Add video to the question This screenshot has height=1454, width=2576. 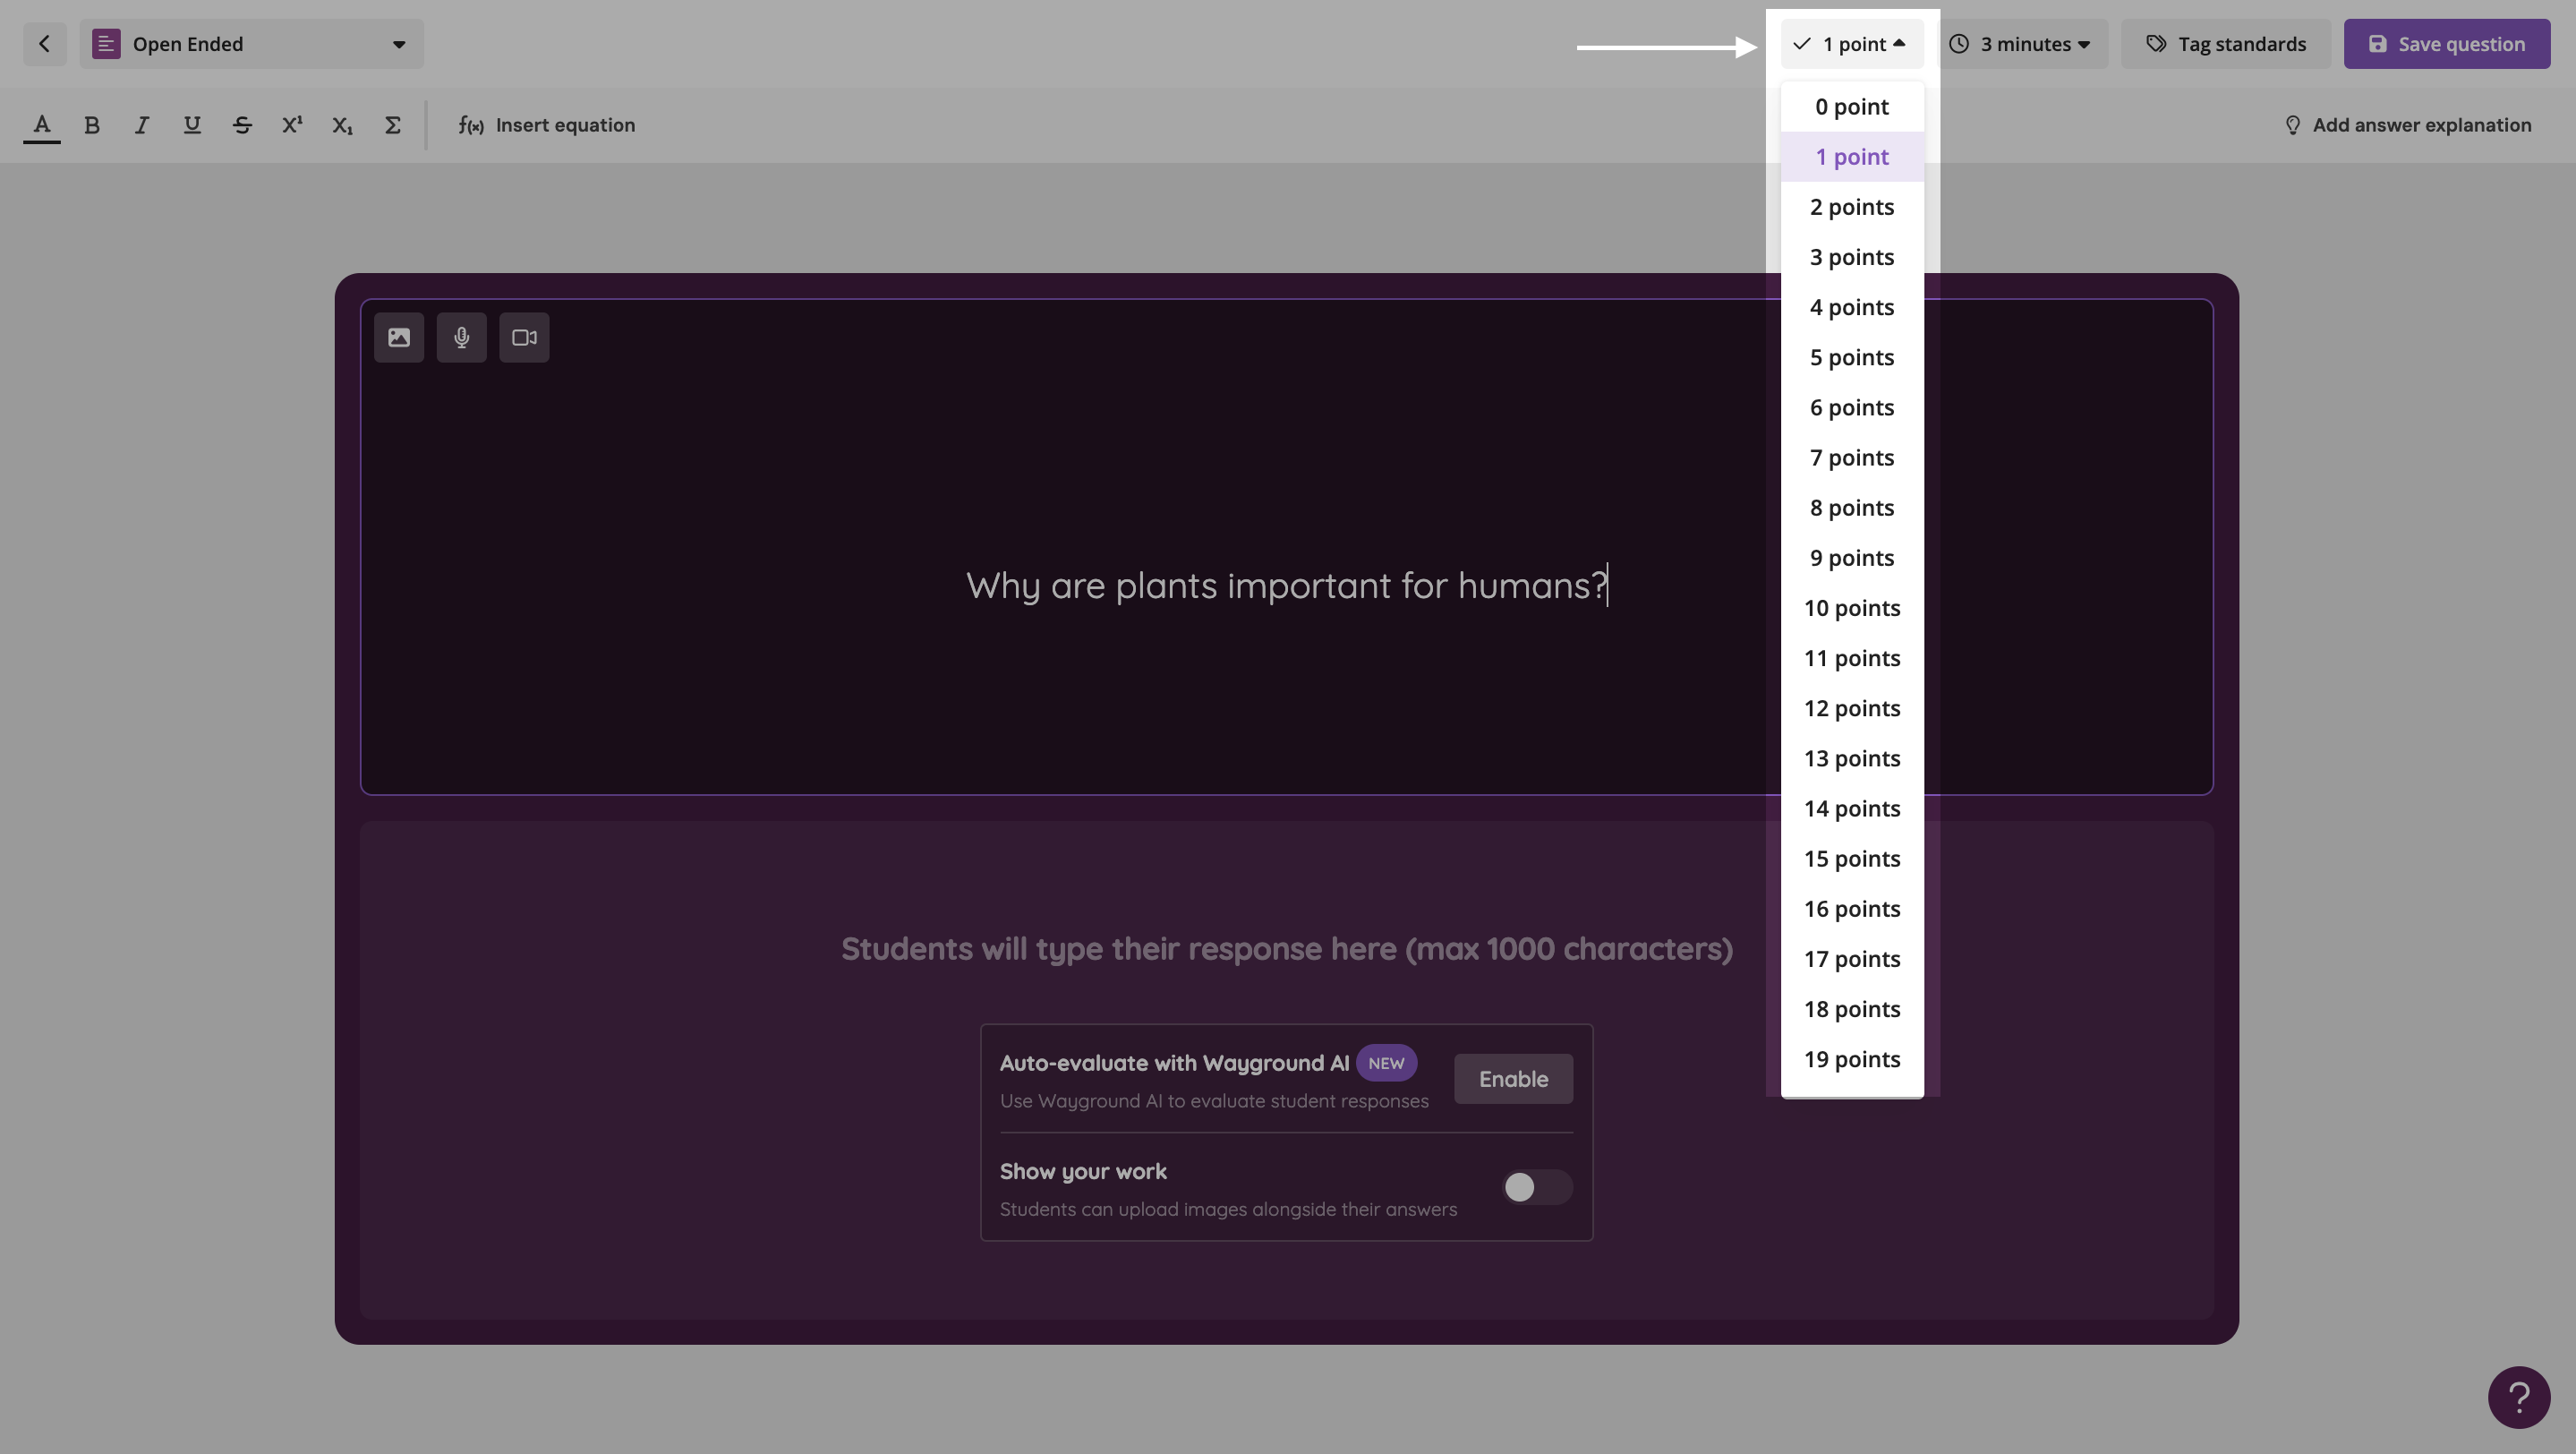524,338
